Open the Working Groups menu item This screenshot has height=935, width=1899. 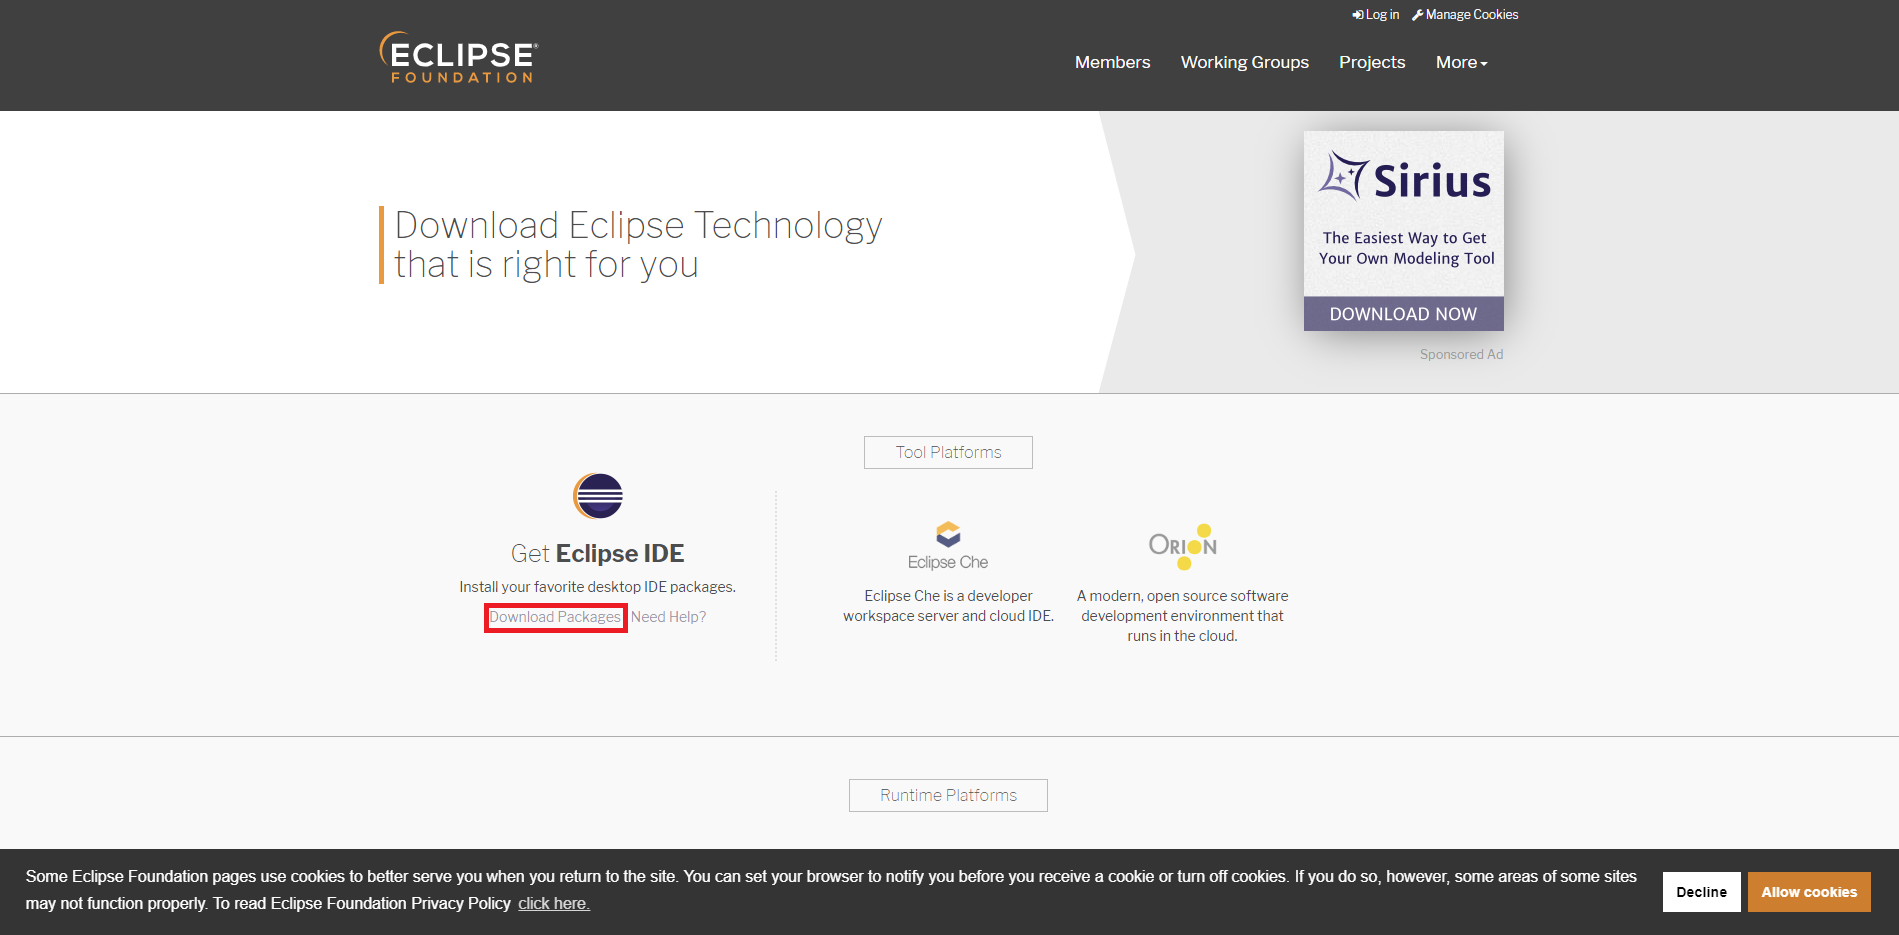coord(1244,62)
